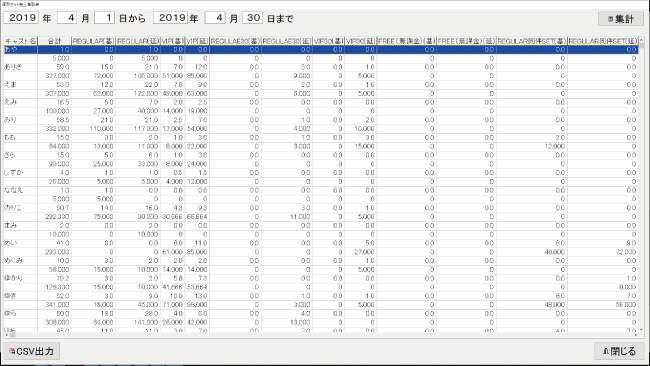Click the start year field showing 2019
Image resolution: width=650 pixels, height=366 pixels.
click(x=22, y=18)
